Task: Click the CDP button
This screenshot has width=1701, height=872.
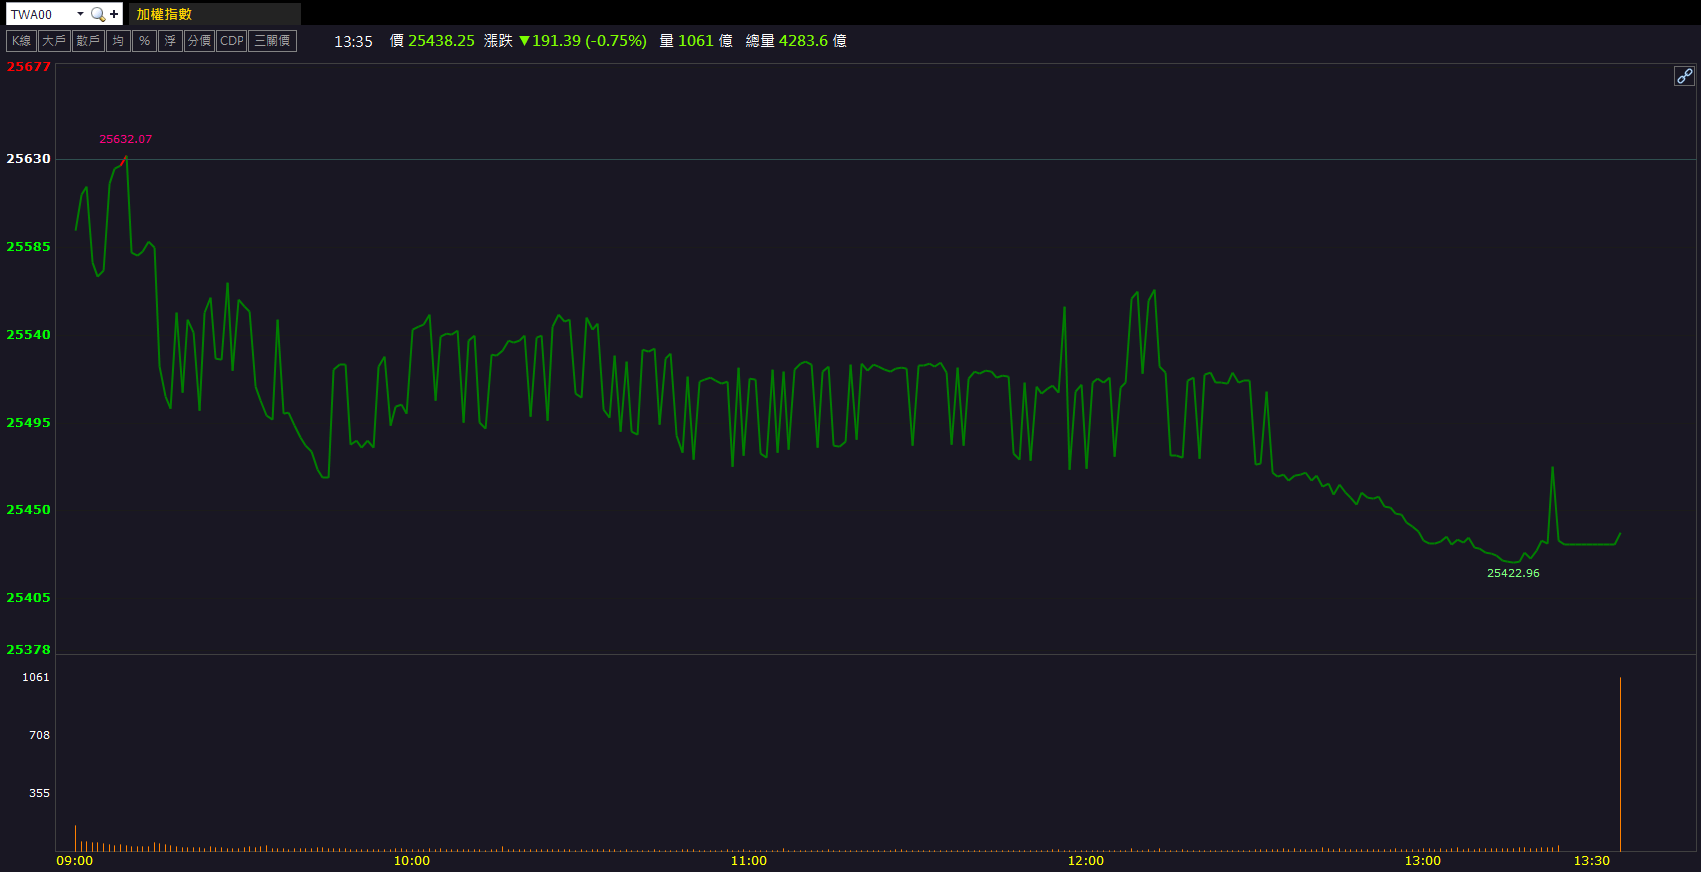Action: tap(231, 41)
